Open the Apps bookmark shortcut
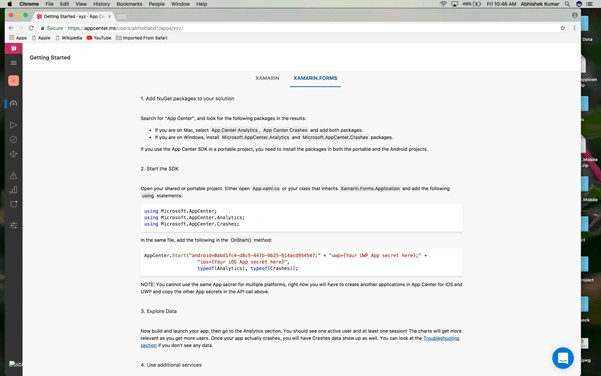 (18, 38)
